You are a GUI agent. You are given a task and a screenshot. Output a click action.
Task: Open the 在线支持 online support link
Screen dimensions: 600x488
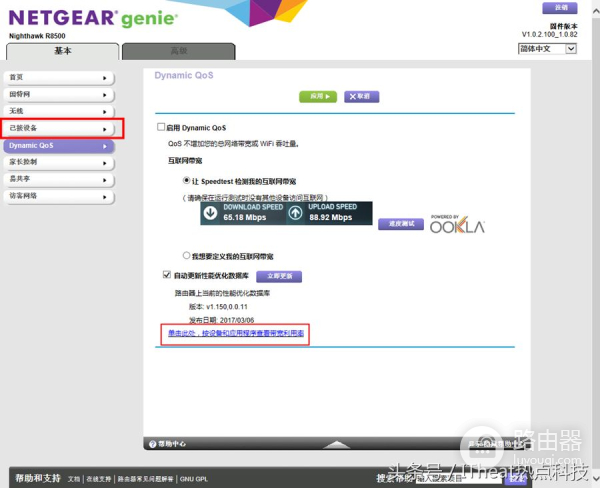tap(98, 479)
